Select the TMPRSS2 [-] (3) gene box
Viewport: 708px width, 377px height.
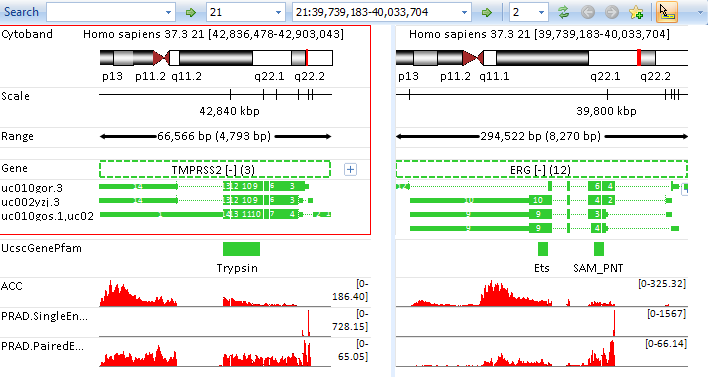click(215, 169)
